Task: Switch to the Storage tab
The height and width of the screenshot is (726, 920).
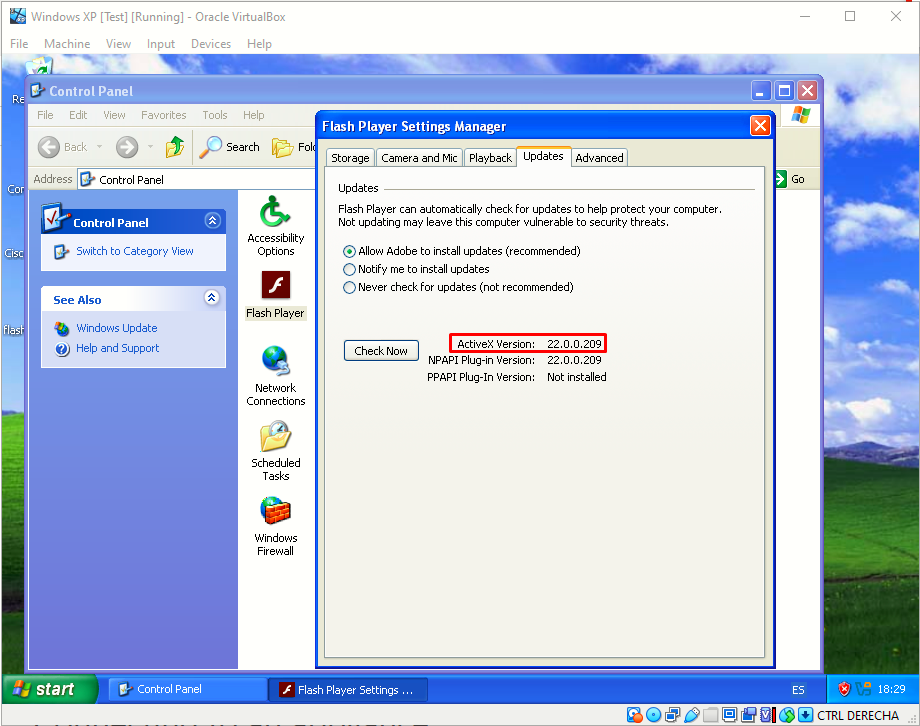Action: pos(350,158)
